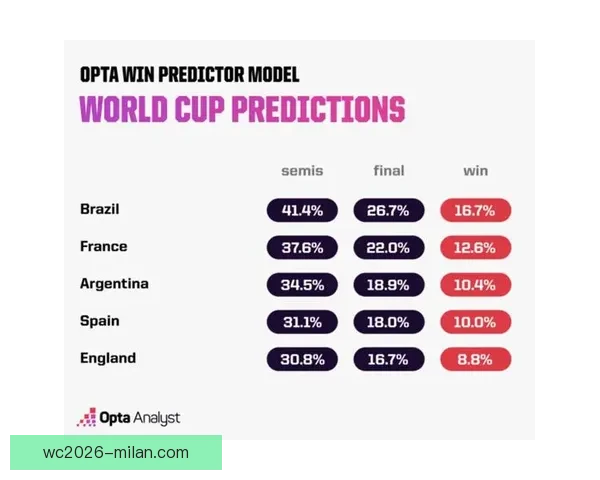
Task: Click Spain's 18.0% final pill
Action: 389,322
